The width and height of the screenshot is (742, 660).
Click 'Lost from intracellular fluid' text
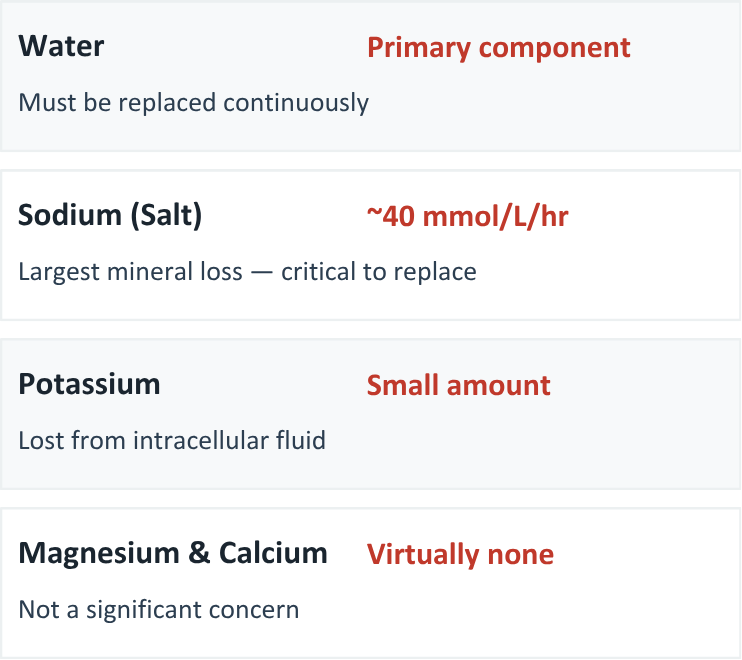(172, 440)
